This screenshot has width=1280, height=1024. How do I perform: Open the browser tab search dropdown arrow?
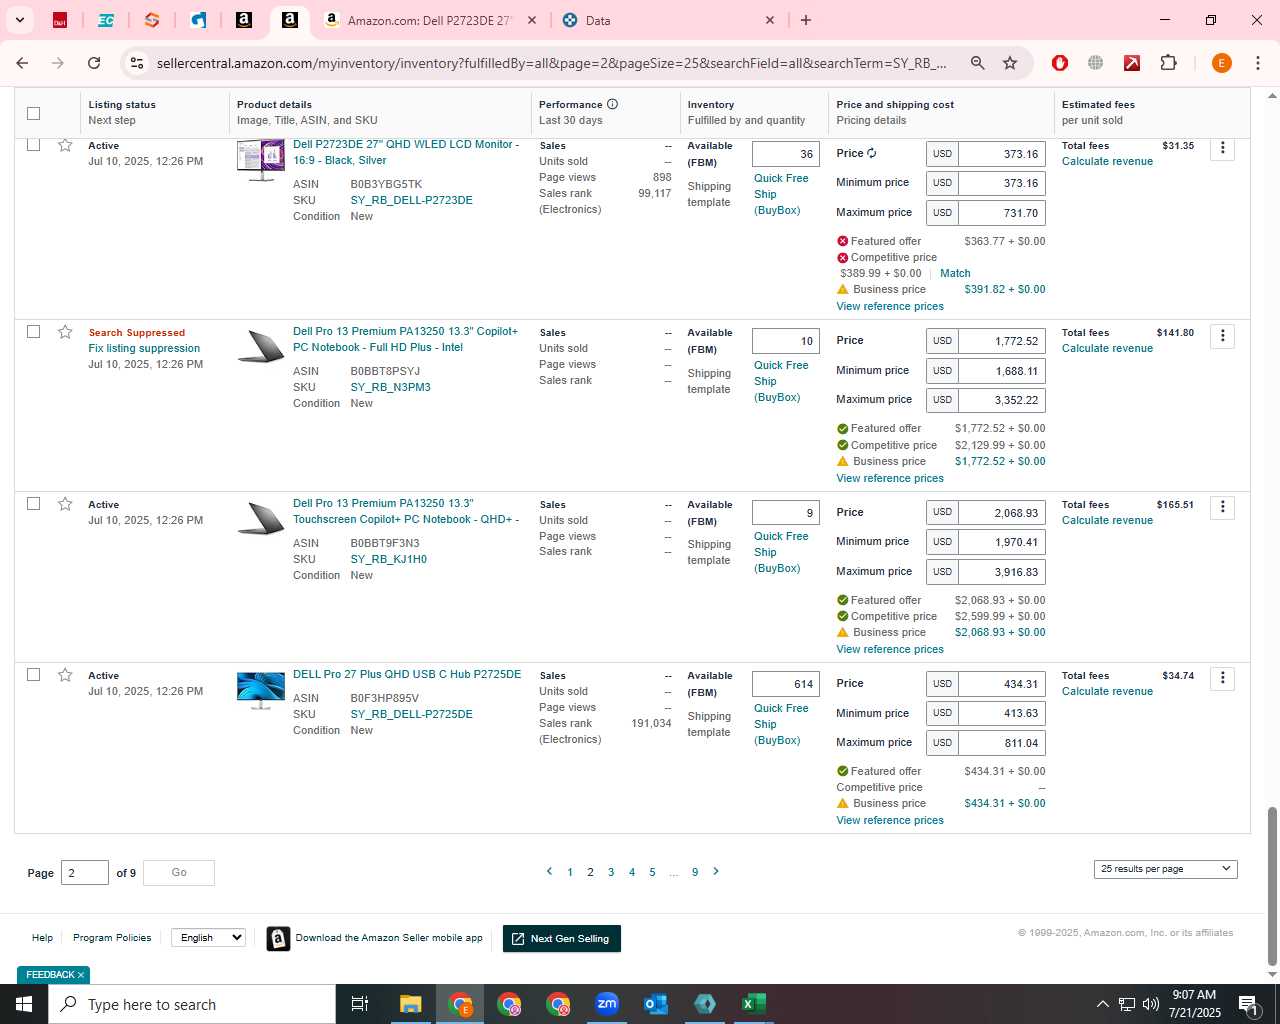[x=19, y=20]
